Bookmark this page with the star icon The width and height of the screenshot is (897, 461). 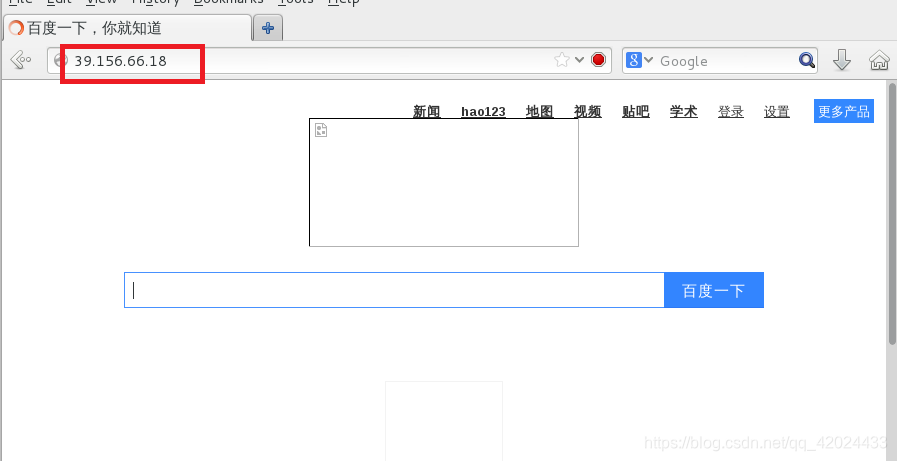(562, 60)
